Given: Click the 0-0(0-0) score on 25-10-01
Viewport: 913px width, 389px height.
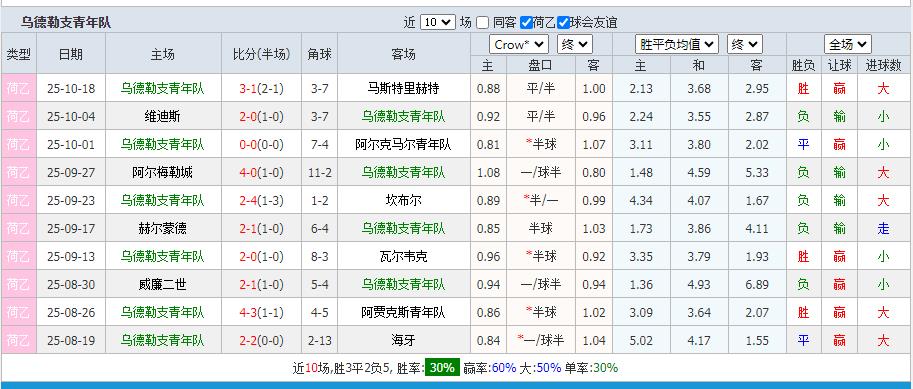Looking at the screenshot, I should 261,144.
